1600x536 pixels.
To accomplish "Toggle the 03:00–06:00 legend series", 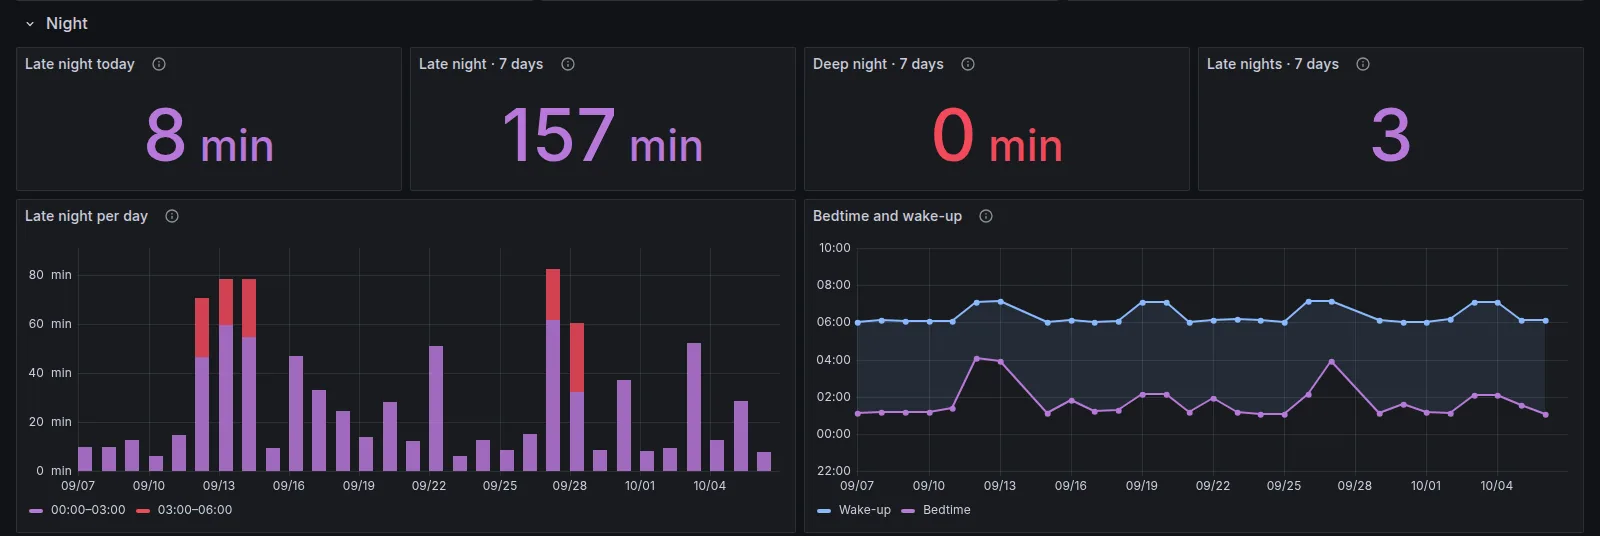I will (x=195, y=510).
